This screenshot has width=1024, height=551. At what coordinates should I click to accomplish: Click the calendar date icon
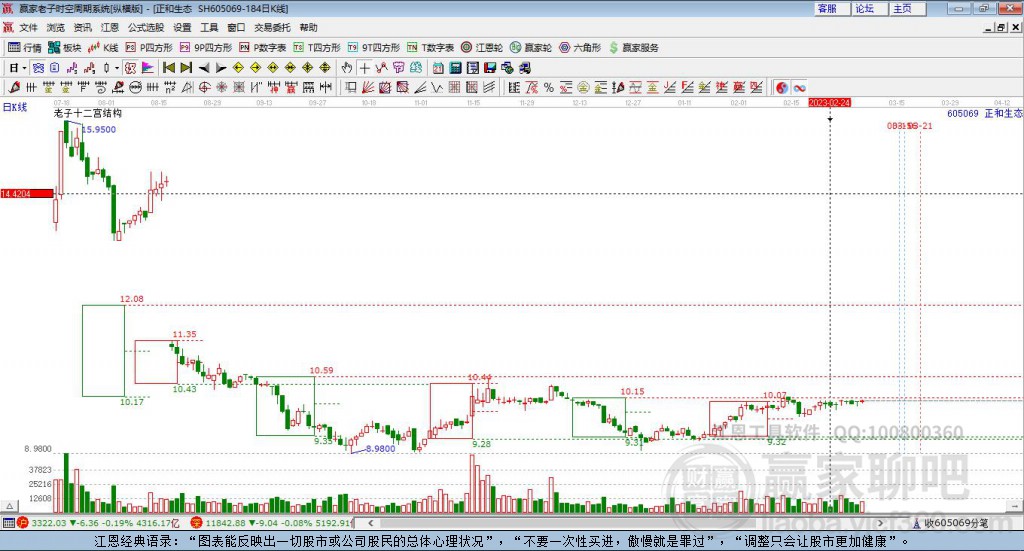[438, 68]
